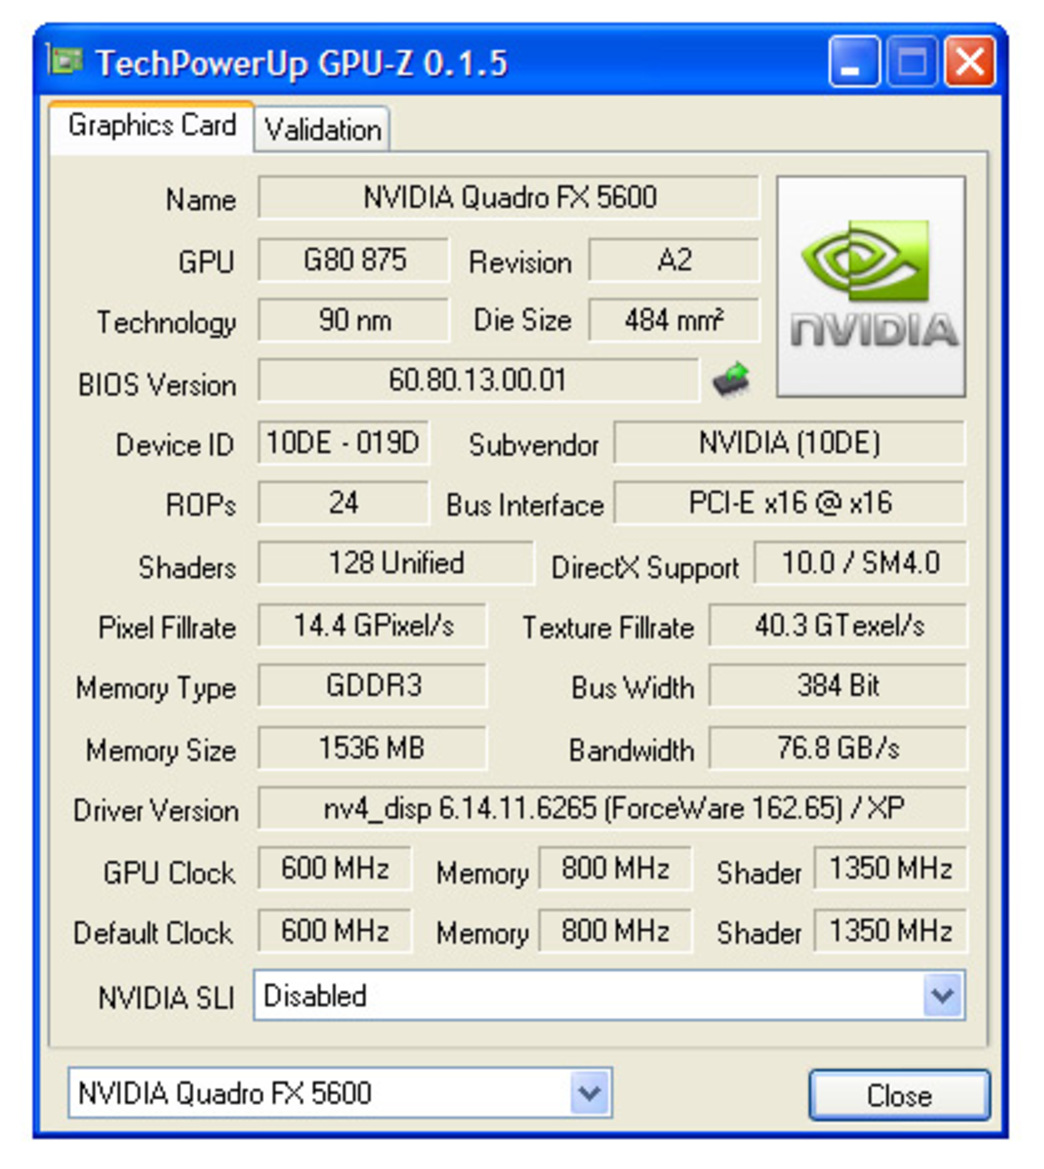Image resolution: width=1044 pixels, height=1169 pixels.
Task: Click Default Clock row Shader 1350 MHz
Action: 890,931
